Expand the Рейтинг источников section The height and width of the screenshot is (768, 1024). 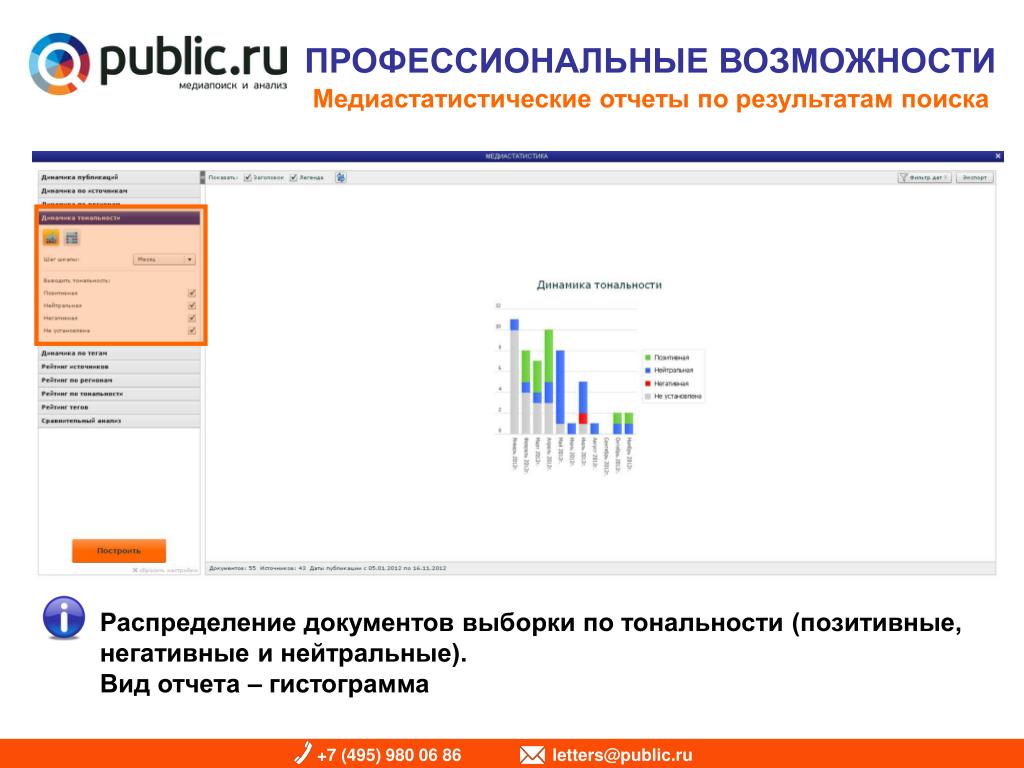pyautogui.click(x=119, y=366)
